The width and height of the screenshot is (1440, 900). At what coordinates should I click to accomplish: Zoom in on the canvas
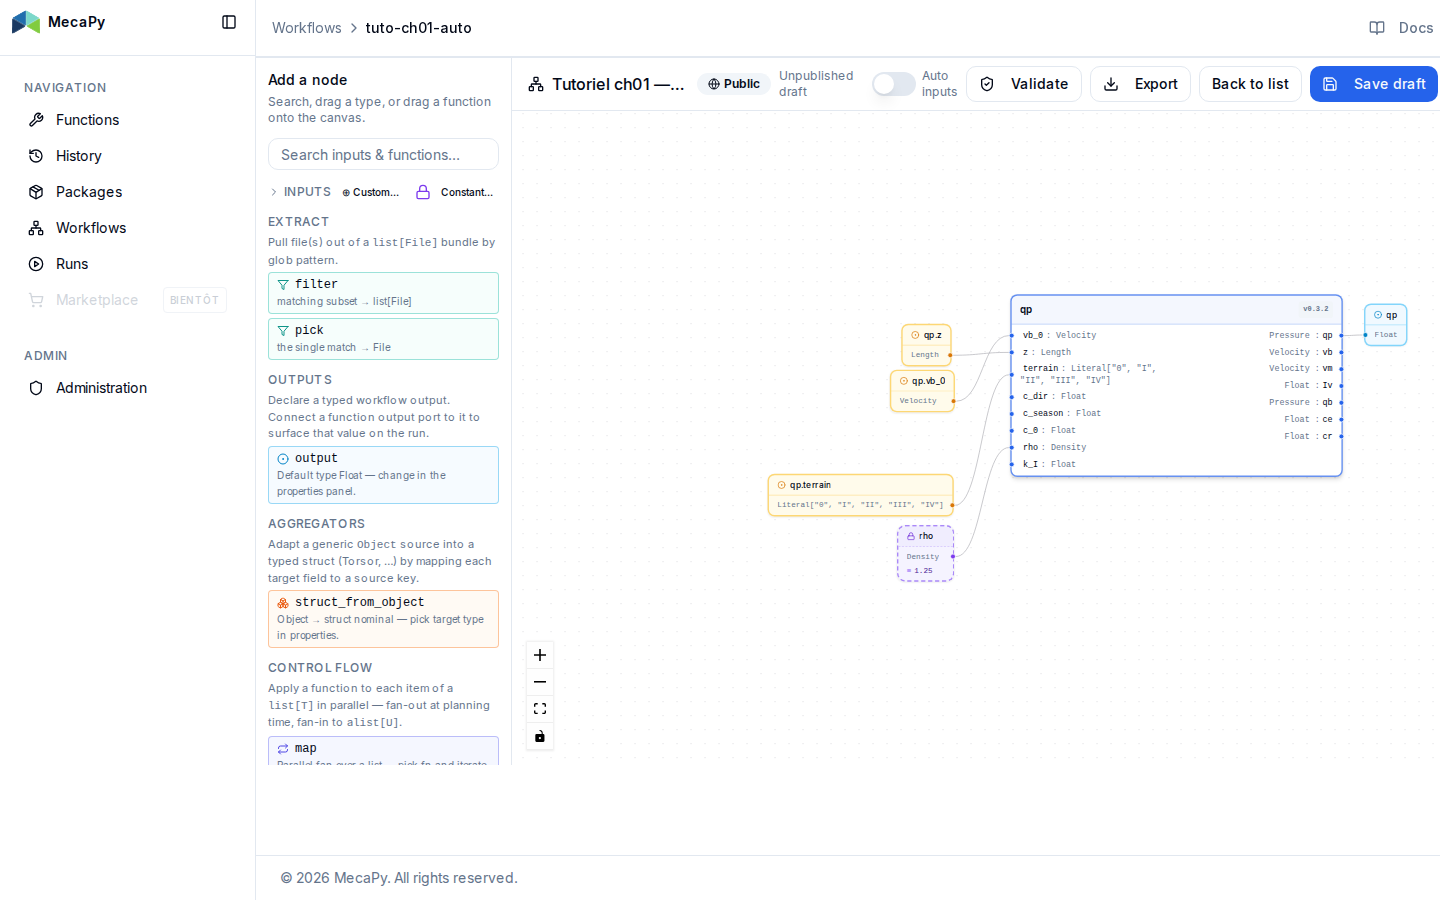pos(540,655)
